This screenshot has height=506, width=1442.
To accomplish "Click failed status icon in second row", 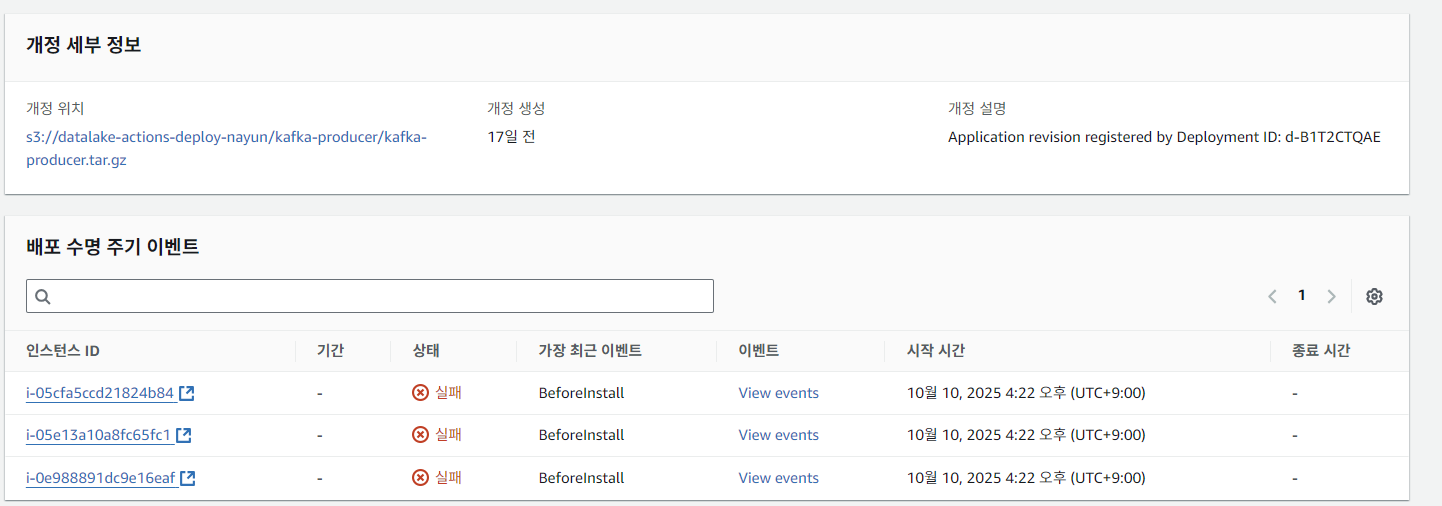I will click(x=420, y=435).
